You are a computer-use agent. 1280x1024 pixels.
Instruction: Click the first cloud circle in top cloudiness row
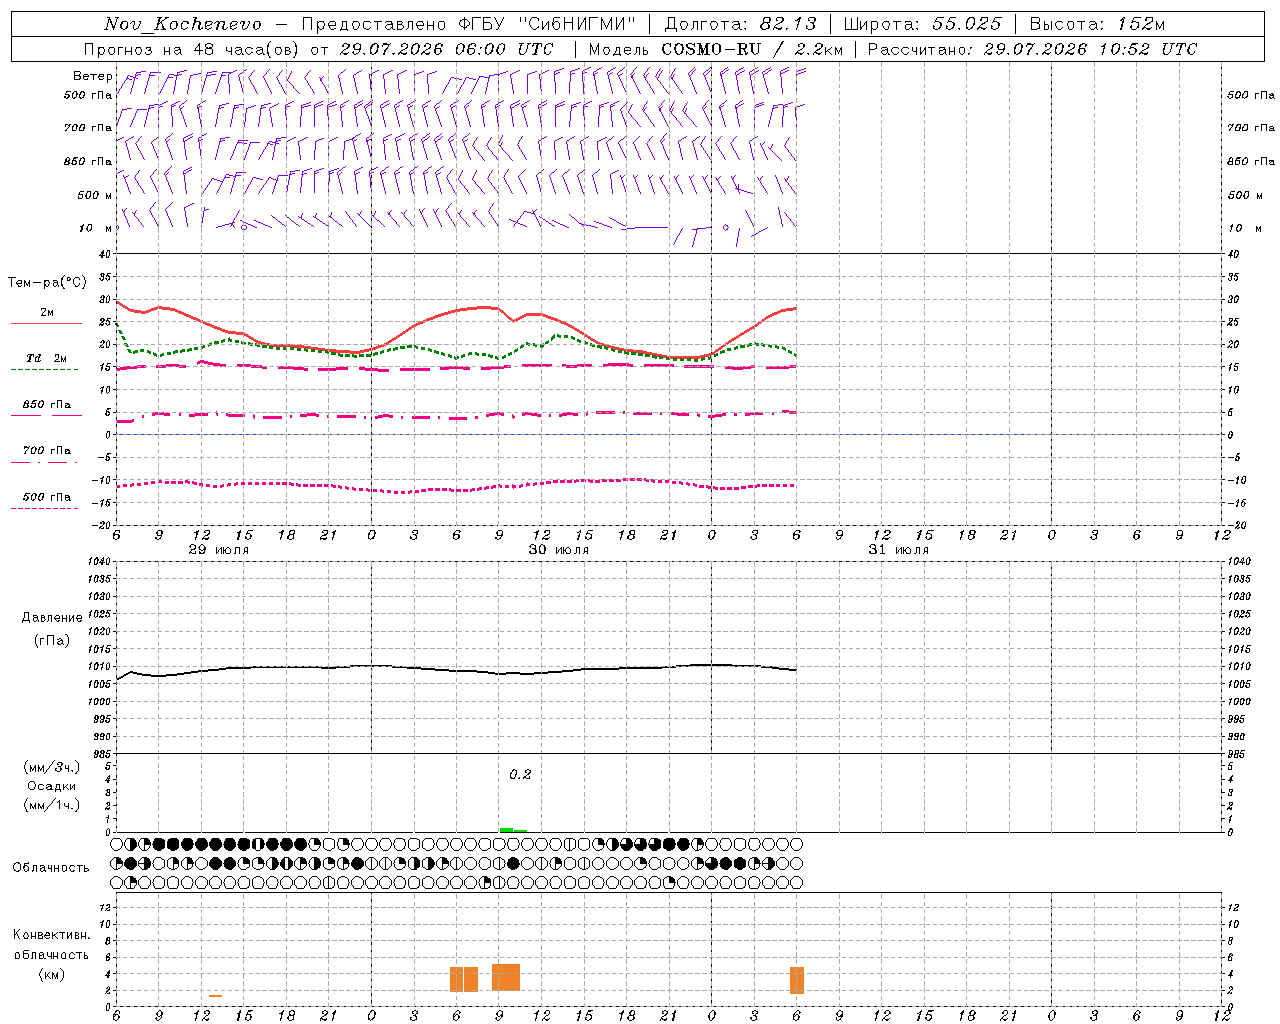pos(117,844)
